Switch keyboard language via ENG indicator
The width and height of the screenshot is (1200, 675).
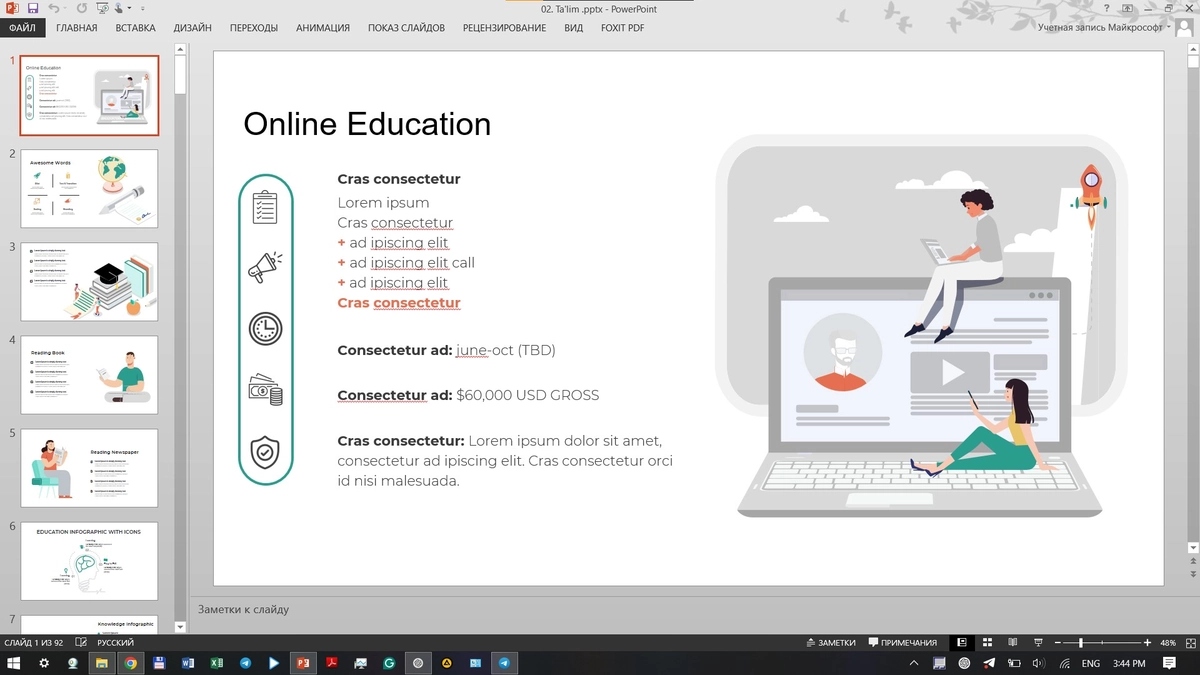[x=1089, y=662]
